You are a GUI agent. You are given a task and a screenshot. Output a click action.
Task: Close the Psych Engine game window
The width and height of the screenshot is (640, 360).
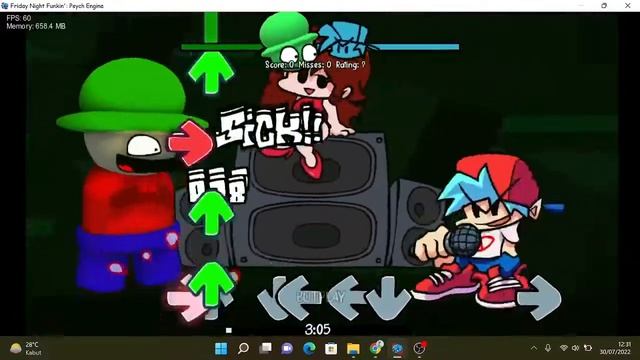click(x=628, y=6)
